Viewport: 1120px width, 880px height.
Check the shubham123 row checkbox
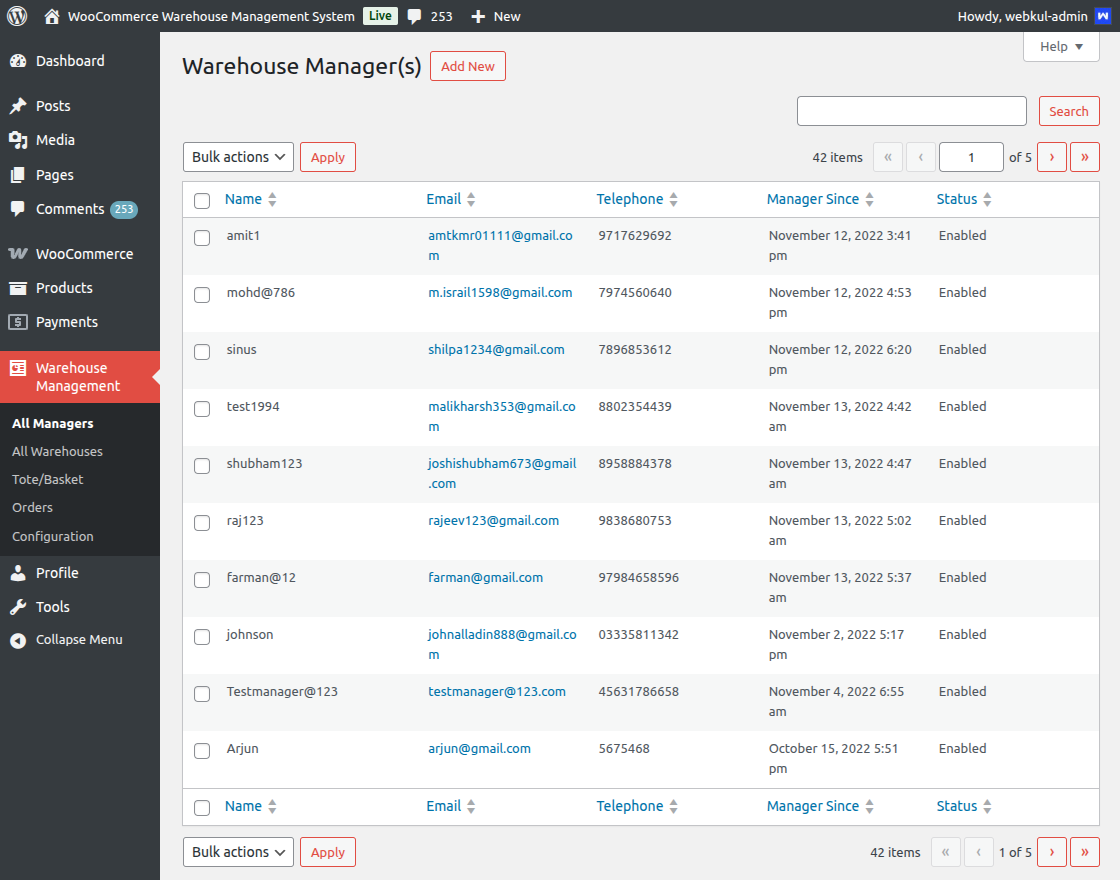click(202, 466)
